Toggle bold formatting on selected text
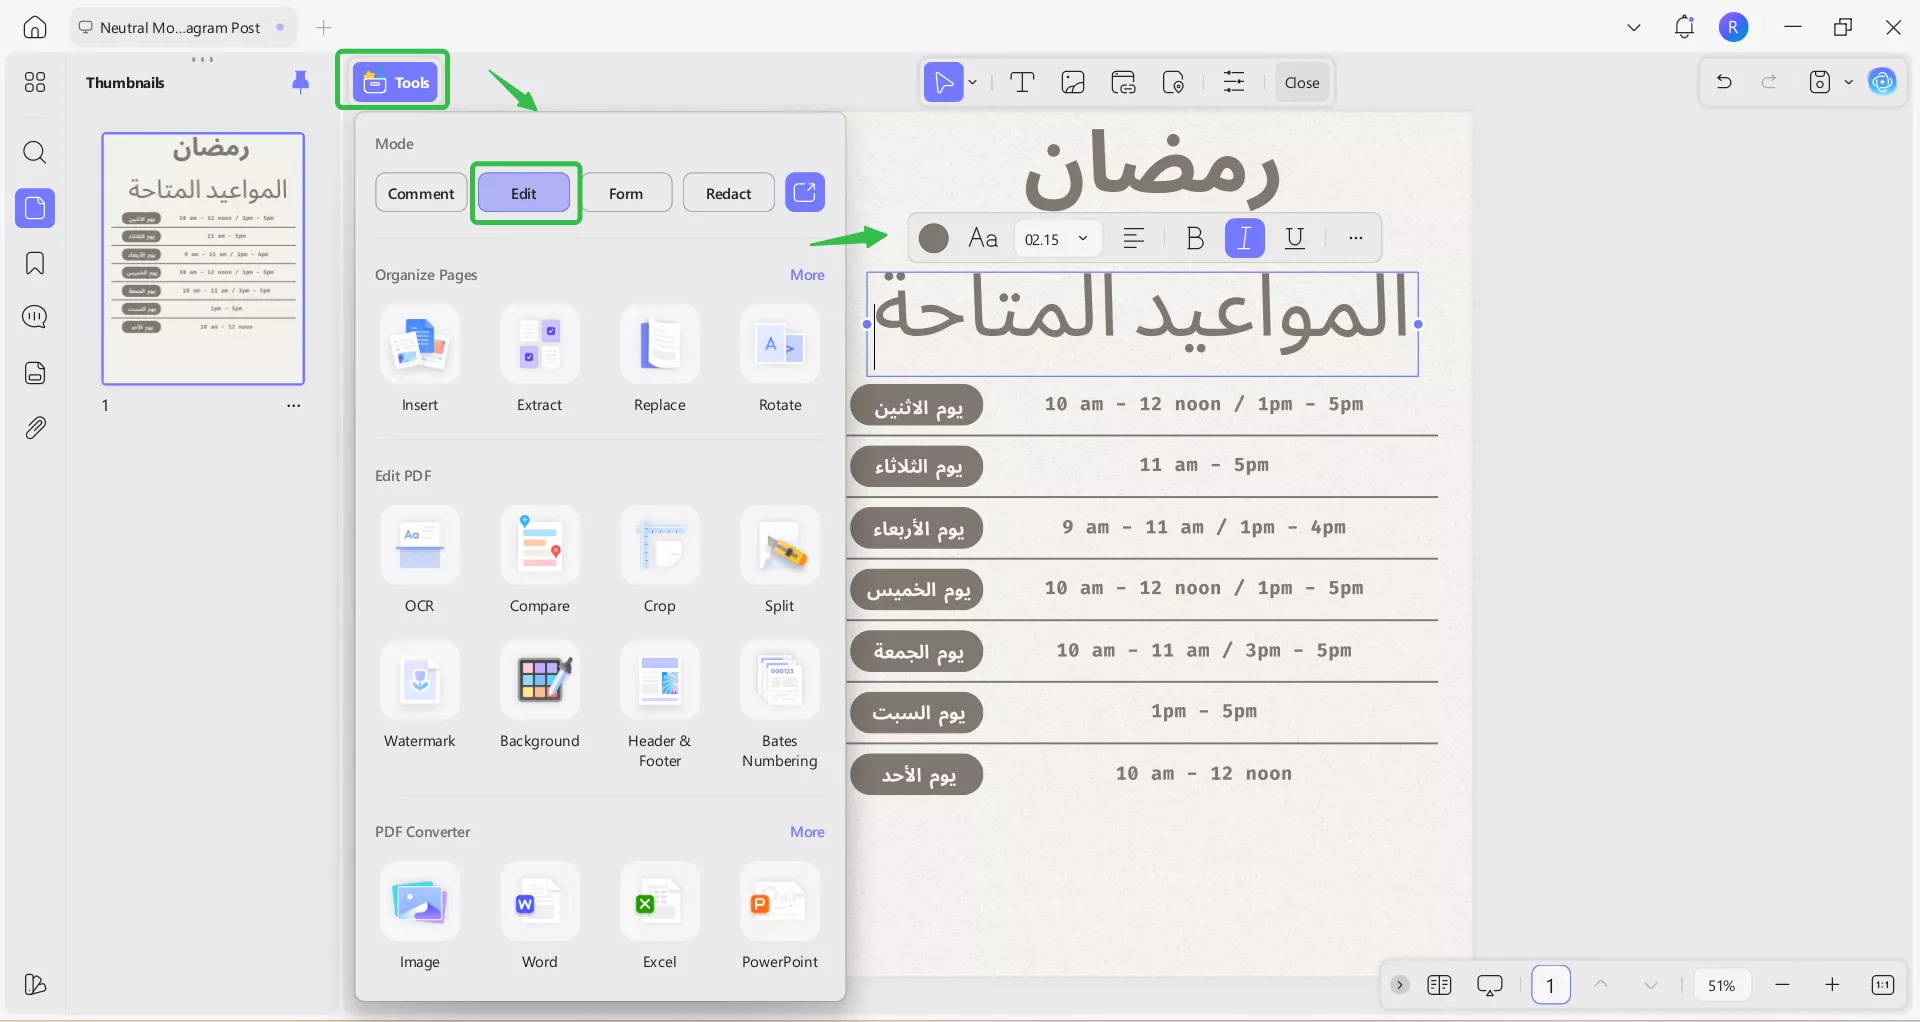Image resolution: width=1920 pixels, height=1022 pixels. [1194, 238]
